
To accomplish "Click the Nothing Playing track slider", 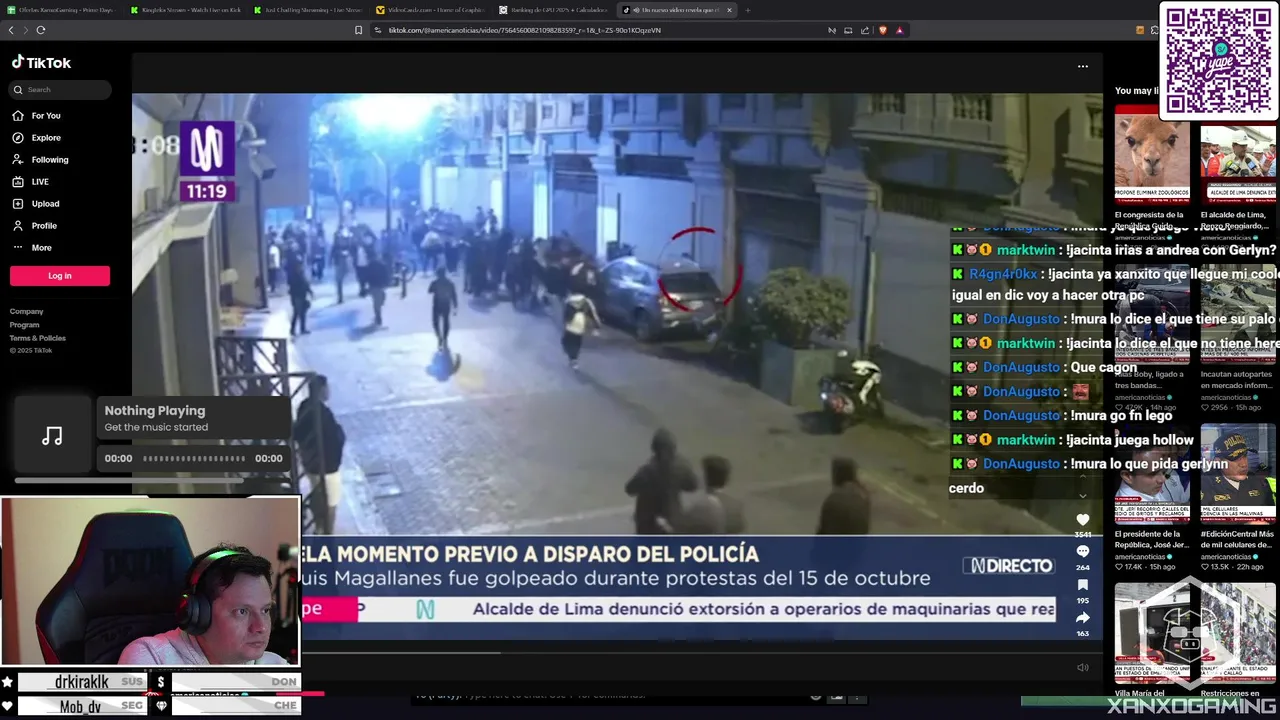I will (x=194, y=458).
